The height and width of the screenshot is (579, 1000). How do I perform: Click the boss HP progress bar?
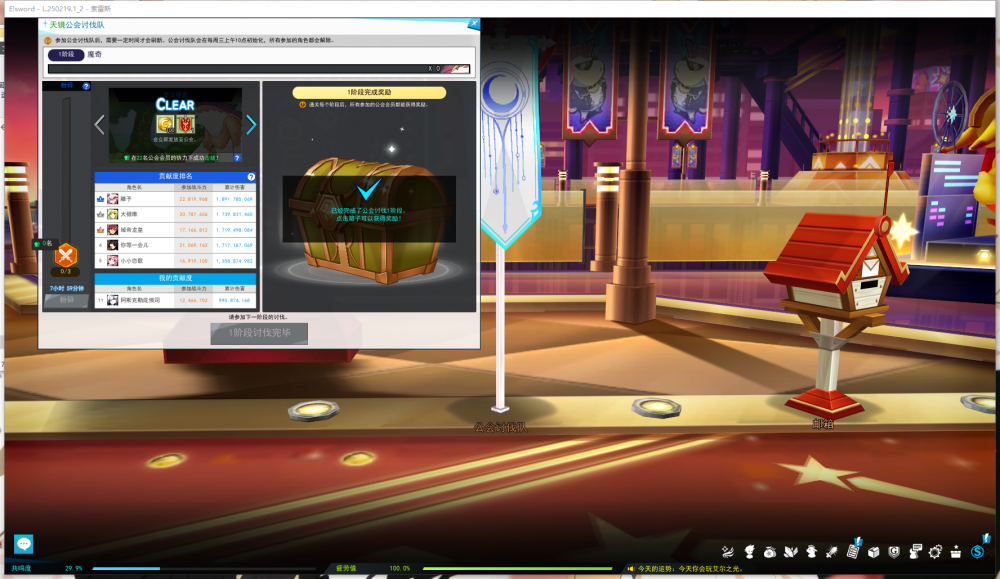click(x=259, y=69)
